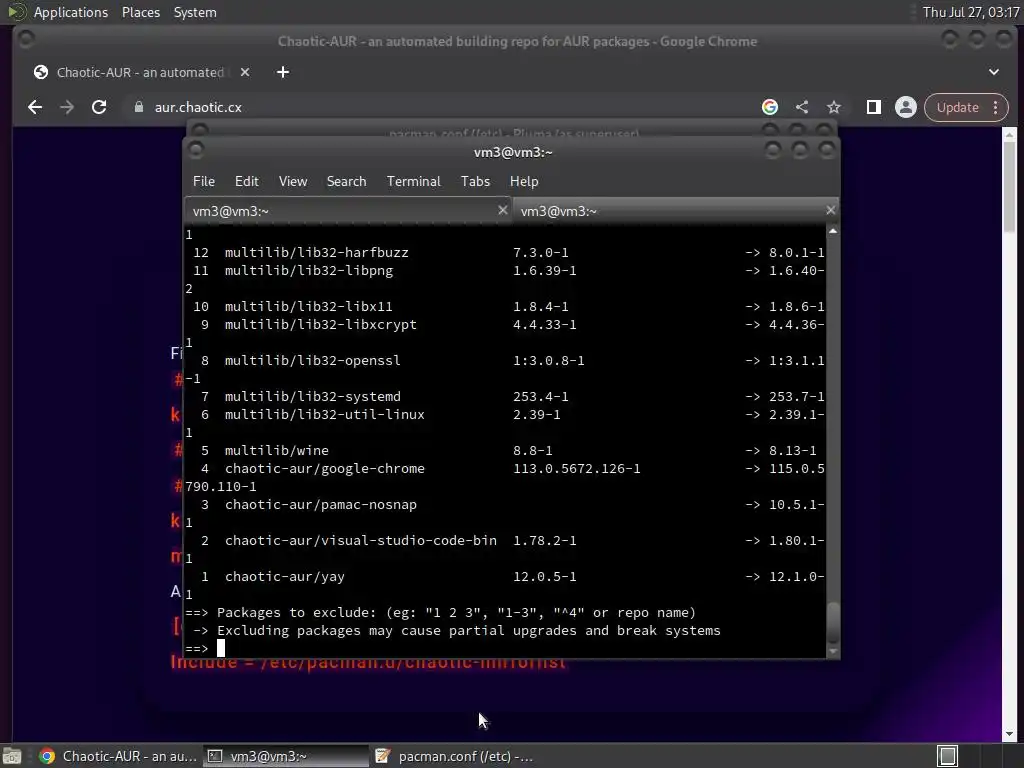Close the Chaotic-AUR browser tab
Image resolution: width=1024 pixels, height=768 pixels.
[x=245, y=72]
